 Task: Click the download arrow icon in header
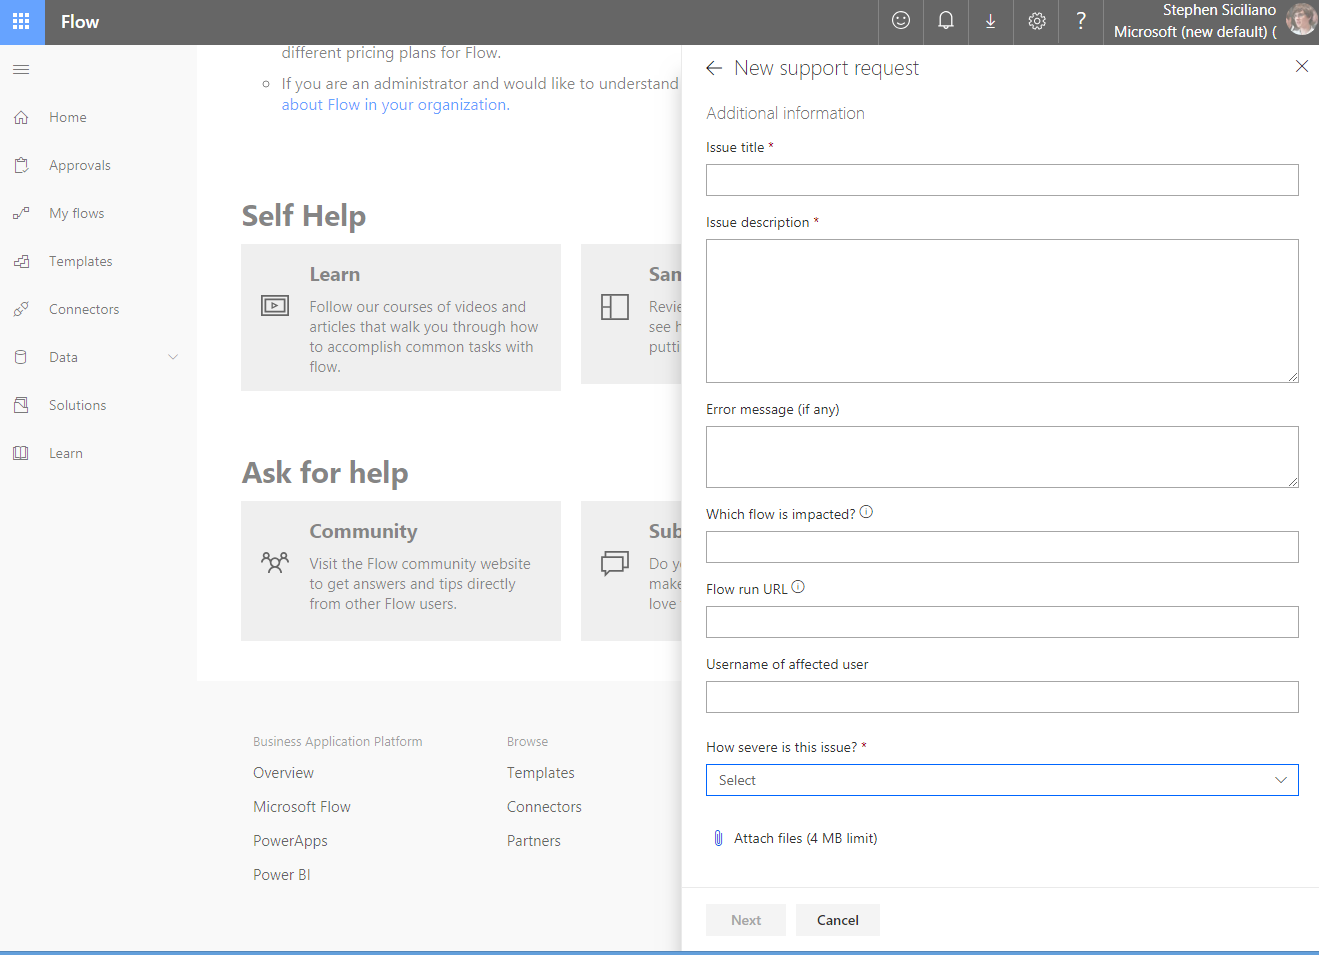(990, 21)
